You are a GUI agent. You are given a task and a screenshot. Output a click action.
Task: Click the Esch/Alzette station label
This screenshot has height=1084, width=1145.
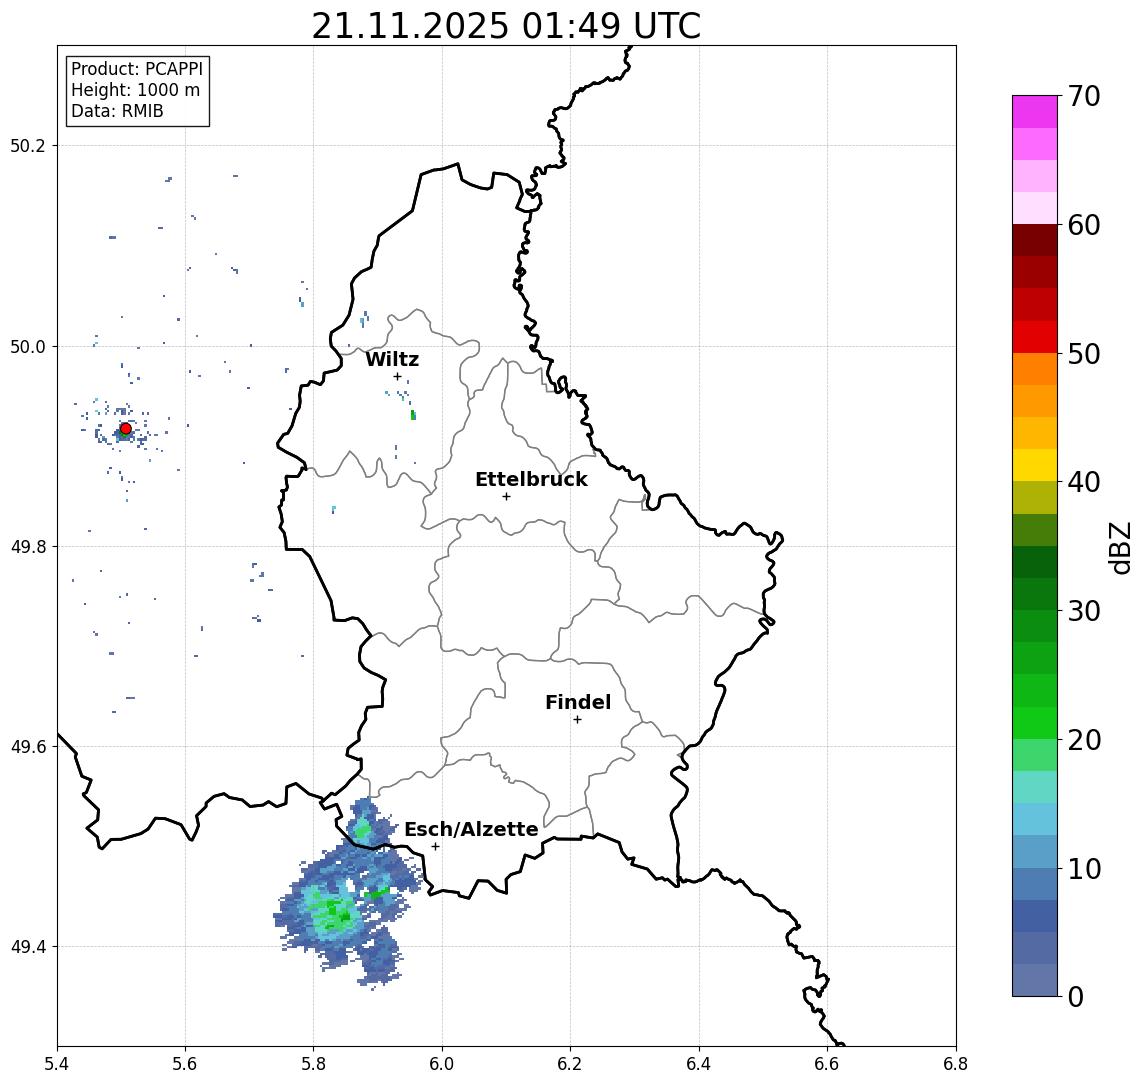471,829
